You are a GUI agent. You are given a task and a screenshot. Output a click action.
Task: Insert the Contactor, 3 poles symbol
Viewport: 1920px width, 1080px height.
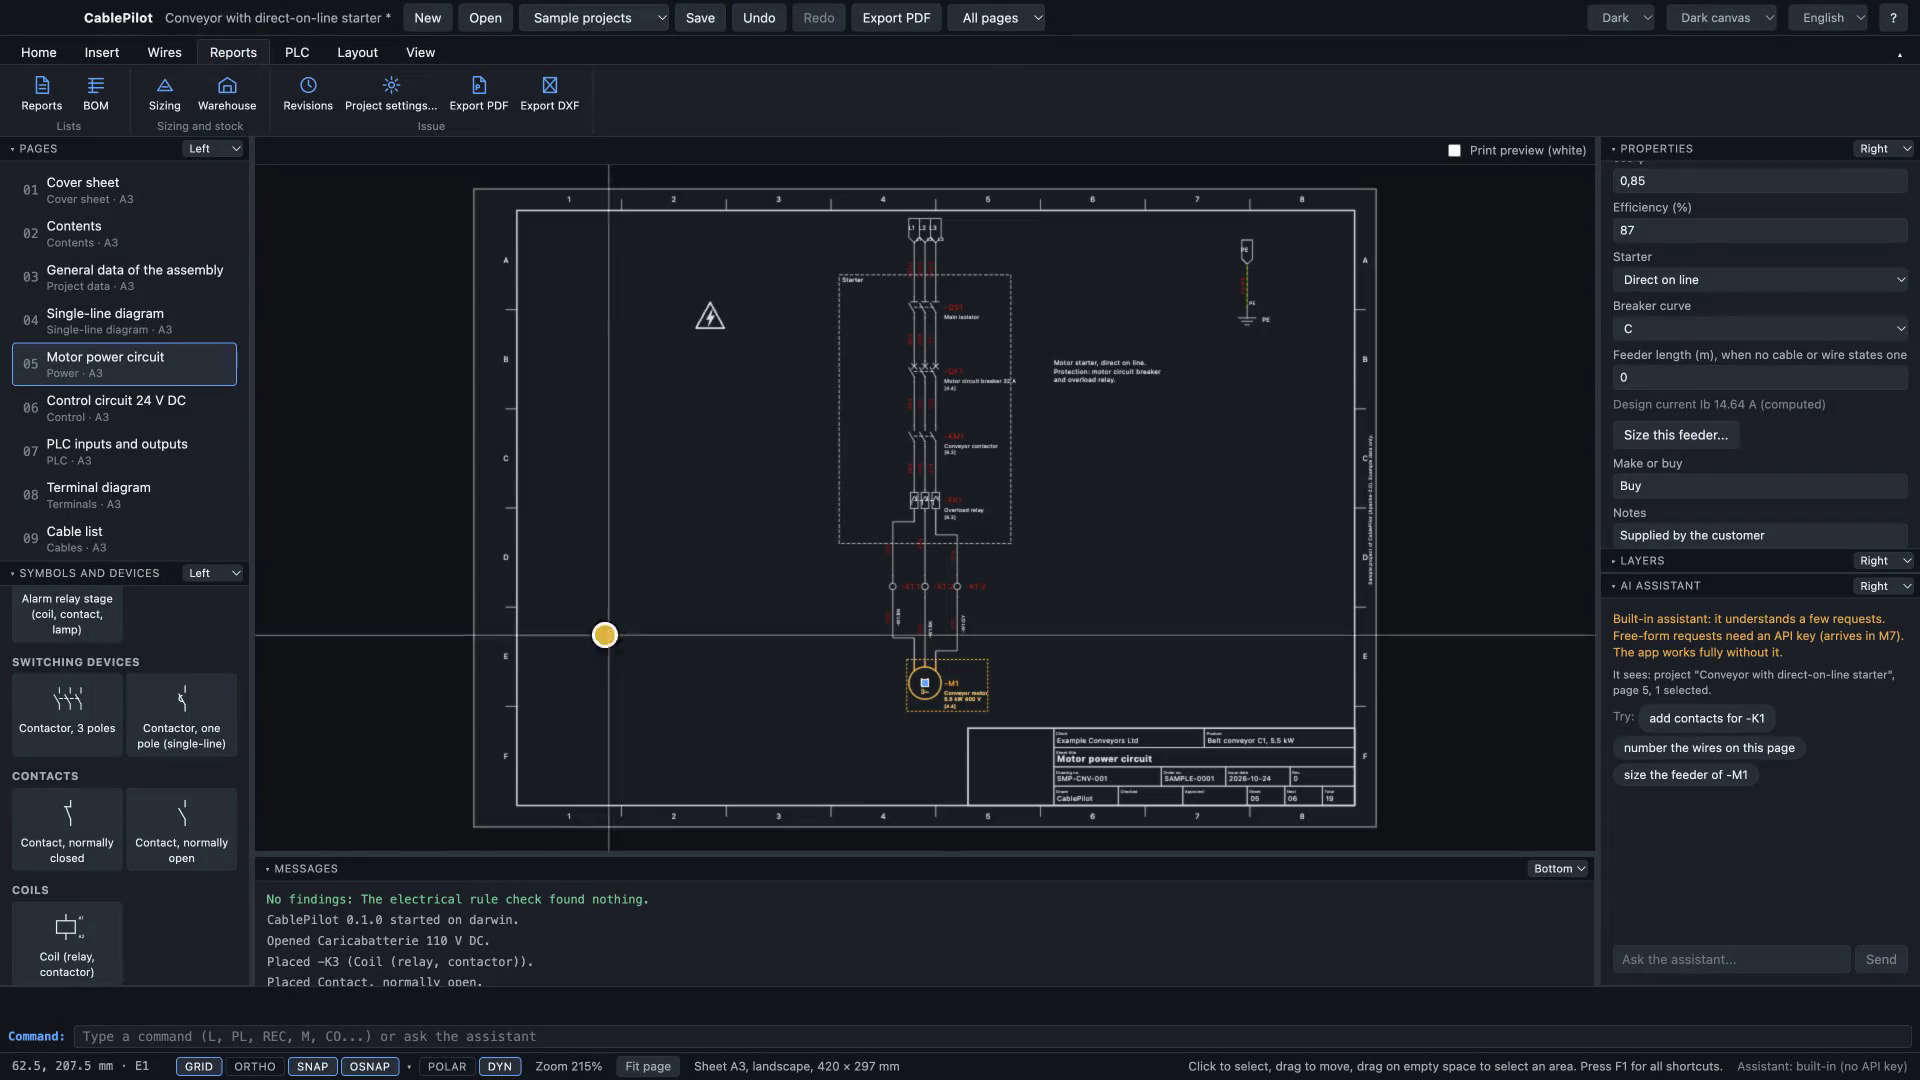click(x=67, y=714)
